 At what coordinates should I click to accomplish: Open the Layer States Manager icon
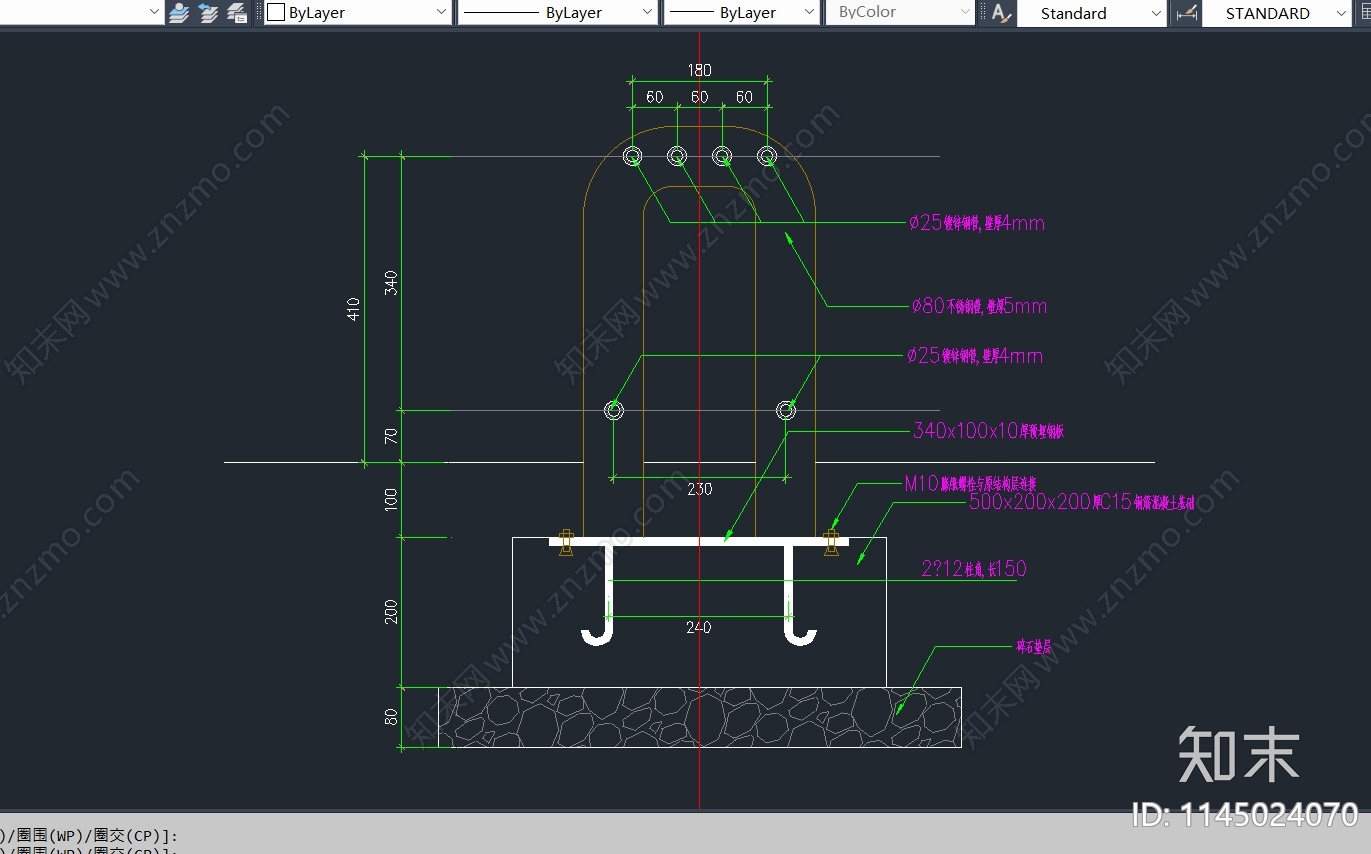(237, 13)
